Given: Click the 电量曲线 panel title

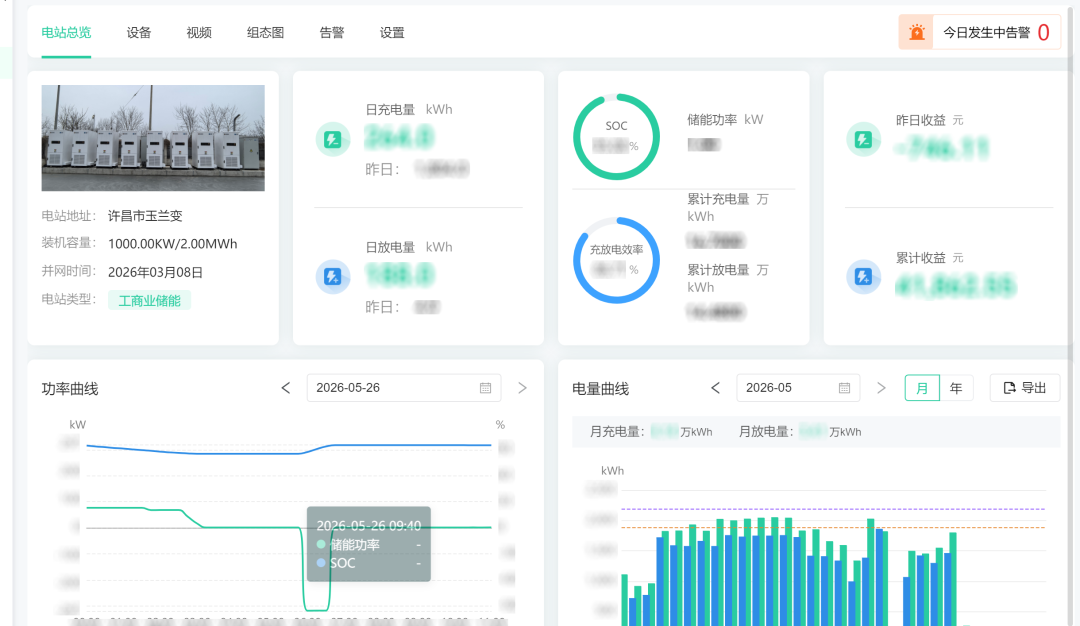Looking at the screenshot, I should point(601,388).
